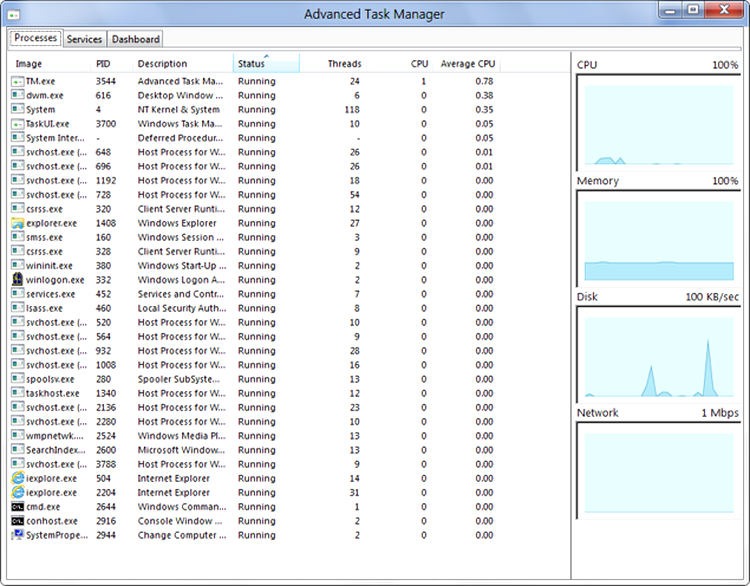Click the PID value 2916
Image resolution: width=750 pixels, height=586 pixels.
[106, 521]
